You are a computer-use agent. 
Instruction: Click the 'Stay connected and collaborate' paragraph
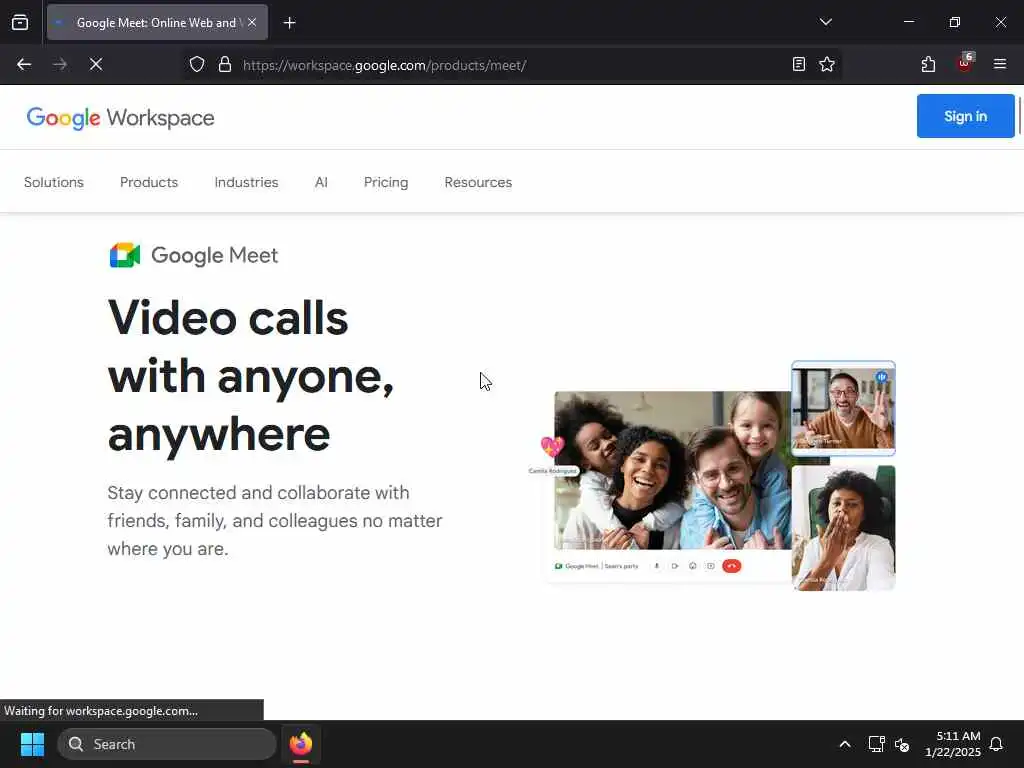point(274,520)
